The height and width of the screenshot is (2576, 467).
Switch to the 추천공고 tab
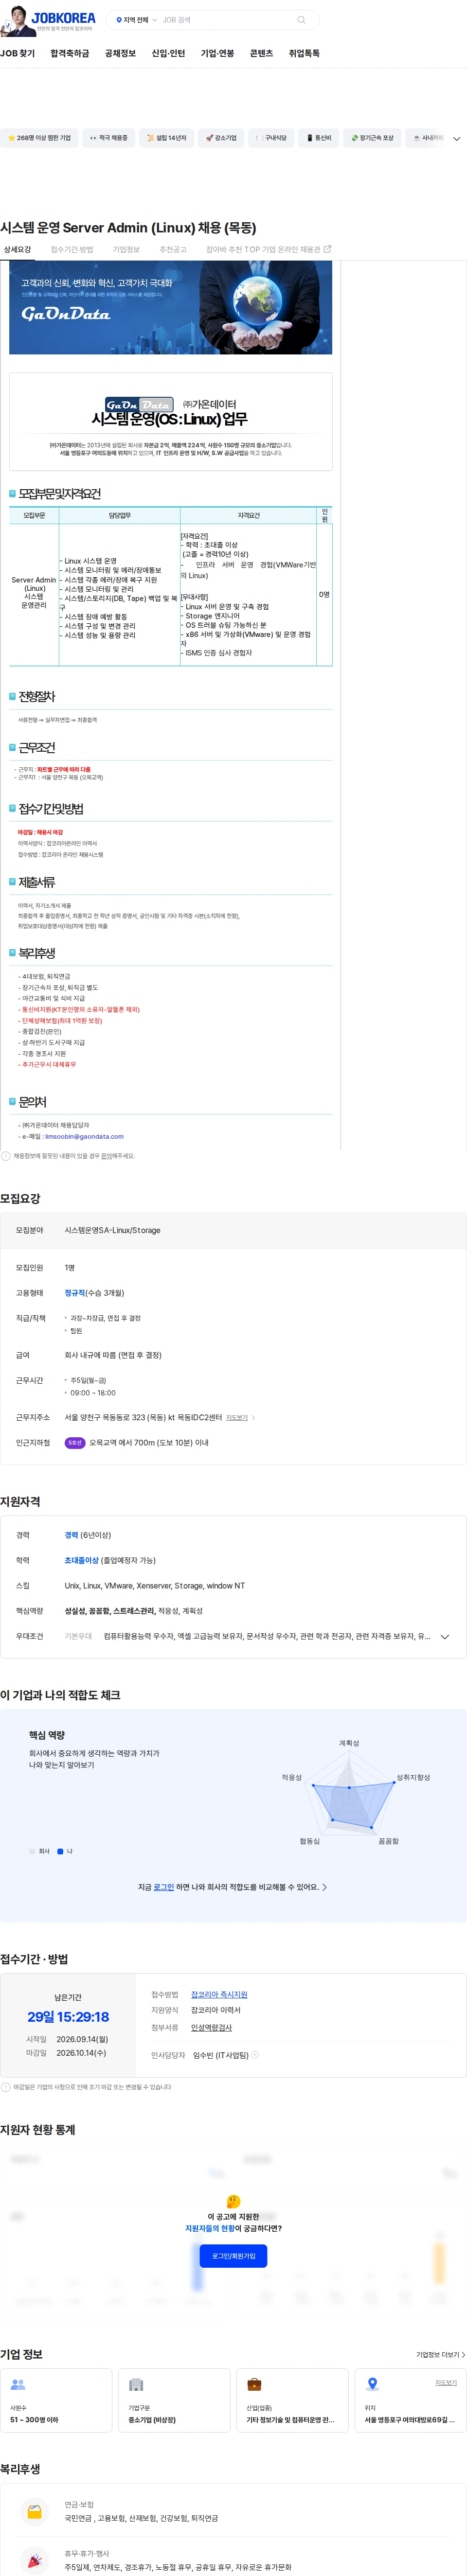(x=173, y=249)
